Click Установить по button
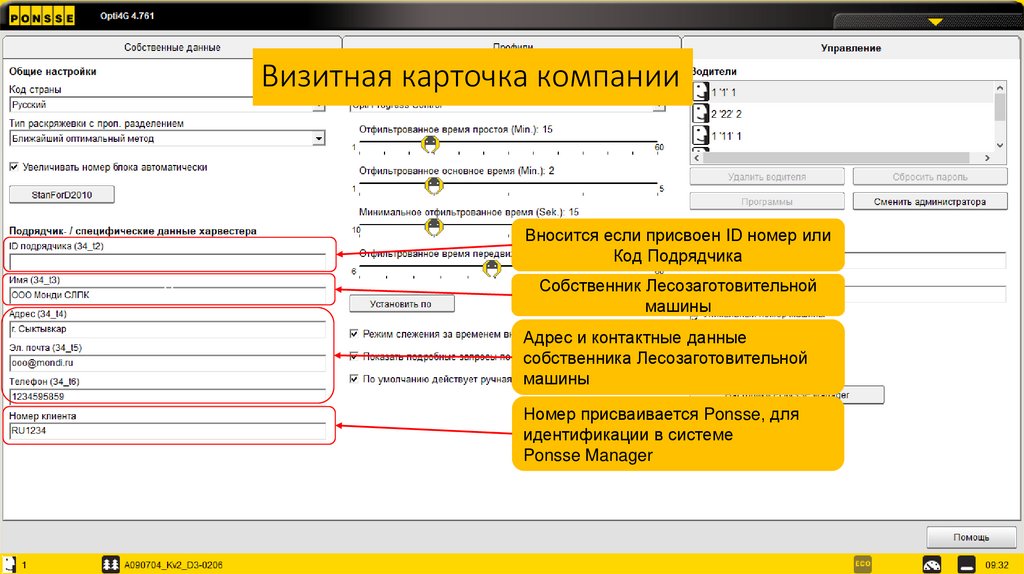Image resolution: width=1024 pixels, height=574 pixels. pos(402,304)
